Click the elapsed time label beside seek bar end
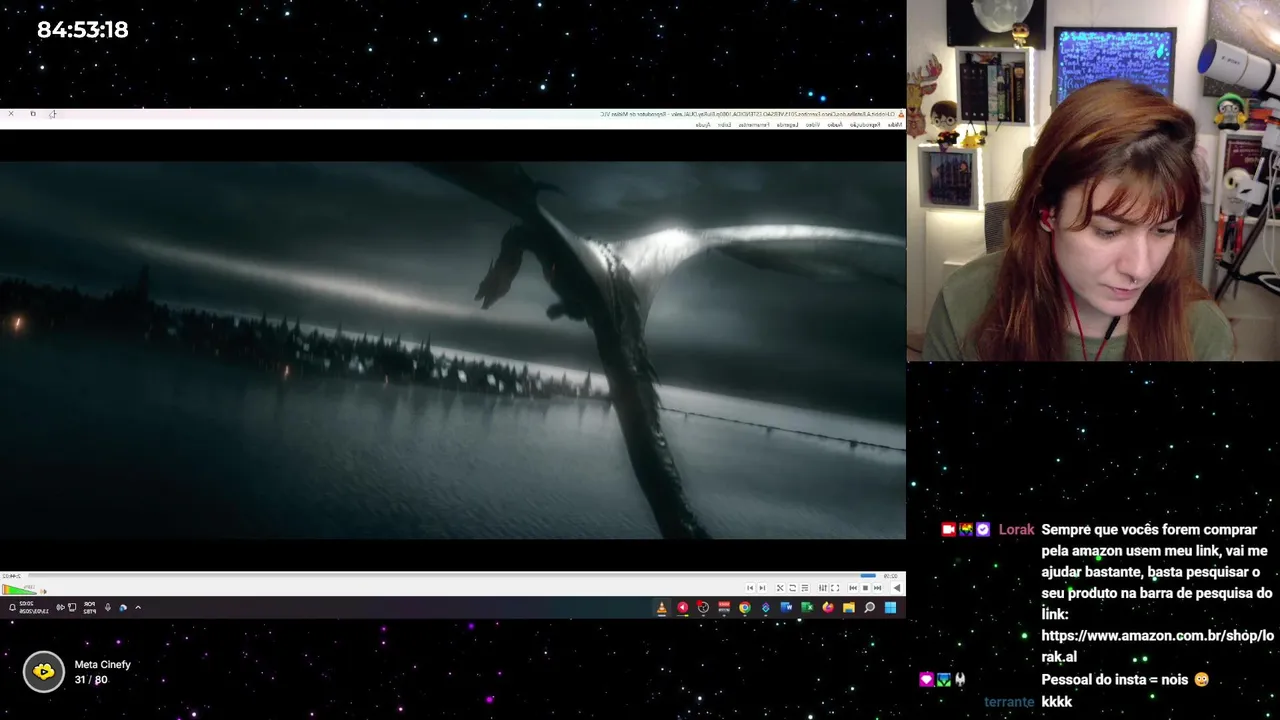The width and height of the screenshot is (1280, 720). pos(890,576)
